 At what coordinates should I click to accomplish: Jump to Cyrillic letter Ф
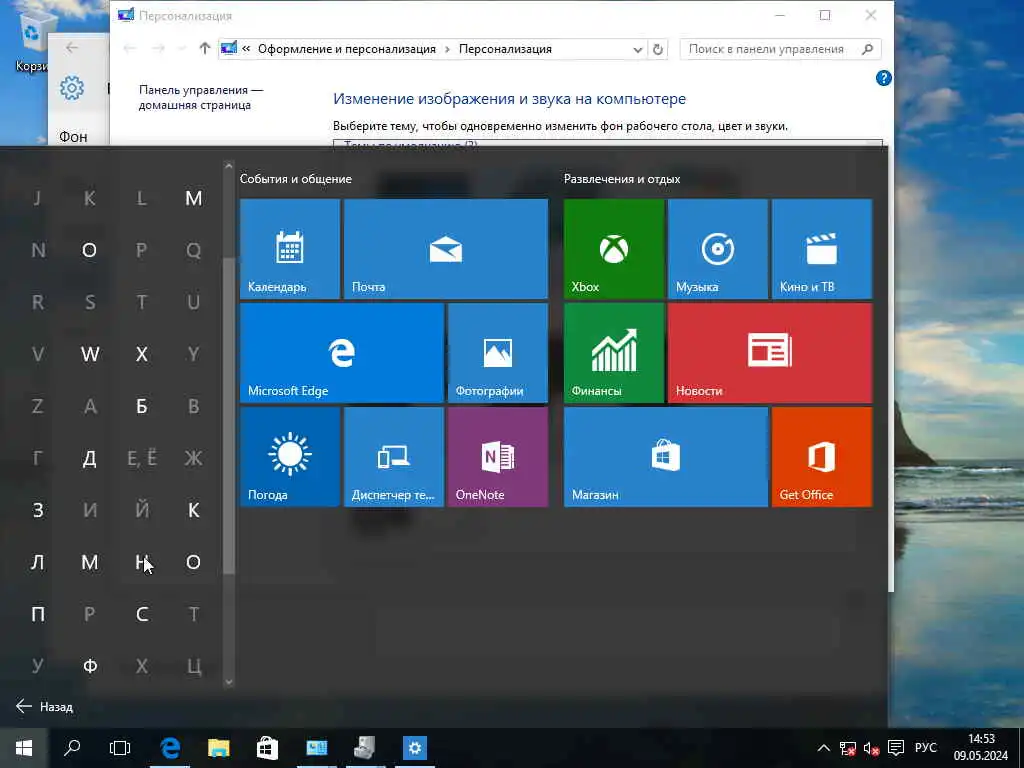90,666
